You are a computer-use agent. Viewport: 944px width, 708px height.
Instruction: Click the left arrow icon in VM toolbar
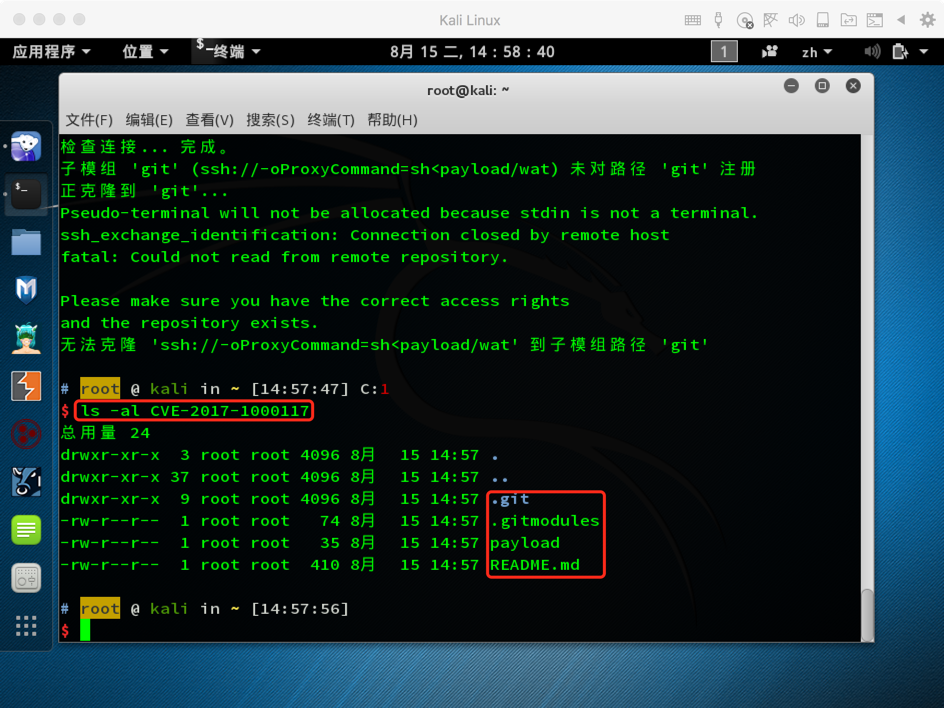point(901,20)
